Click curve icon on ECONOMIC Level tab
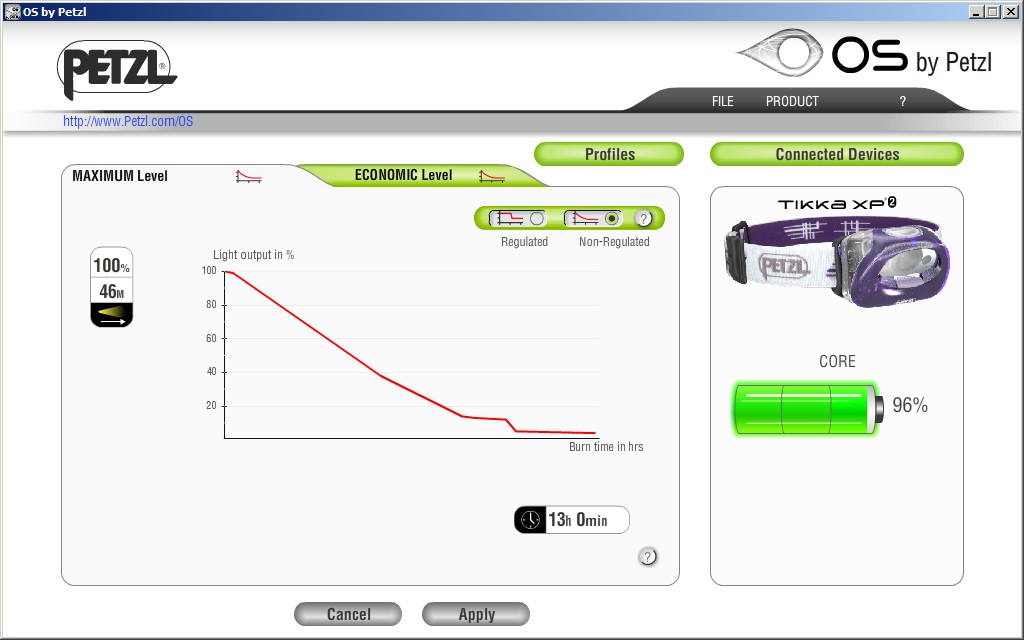Viewport: 1024px width, 640px height. coord(492,176)
